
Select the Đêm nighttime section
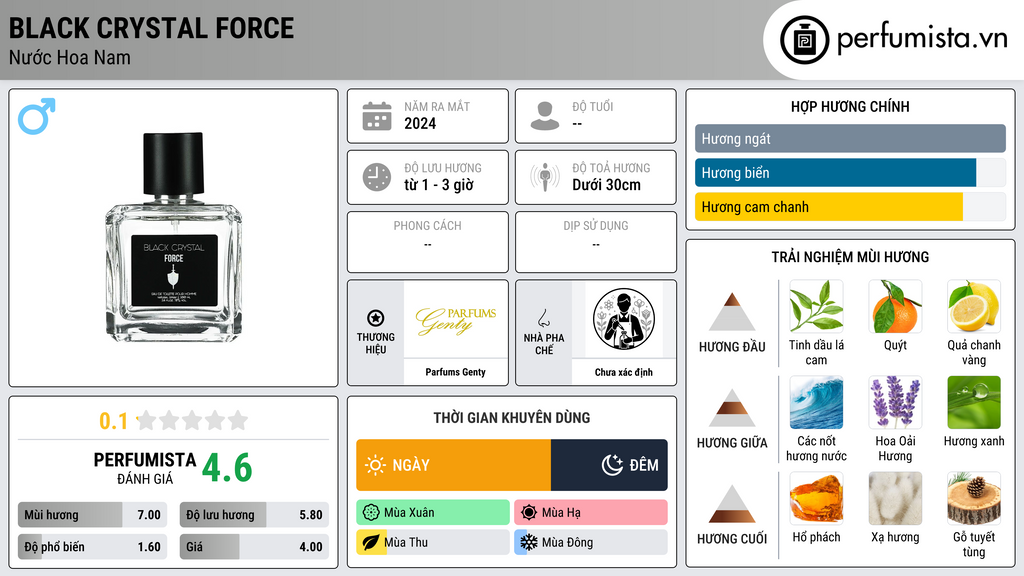click(609, 465)
